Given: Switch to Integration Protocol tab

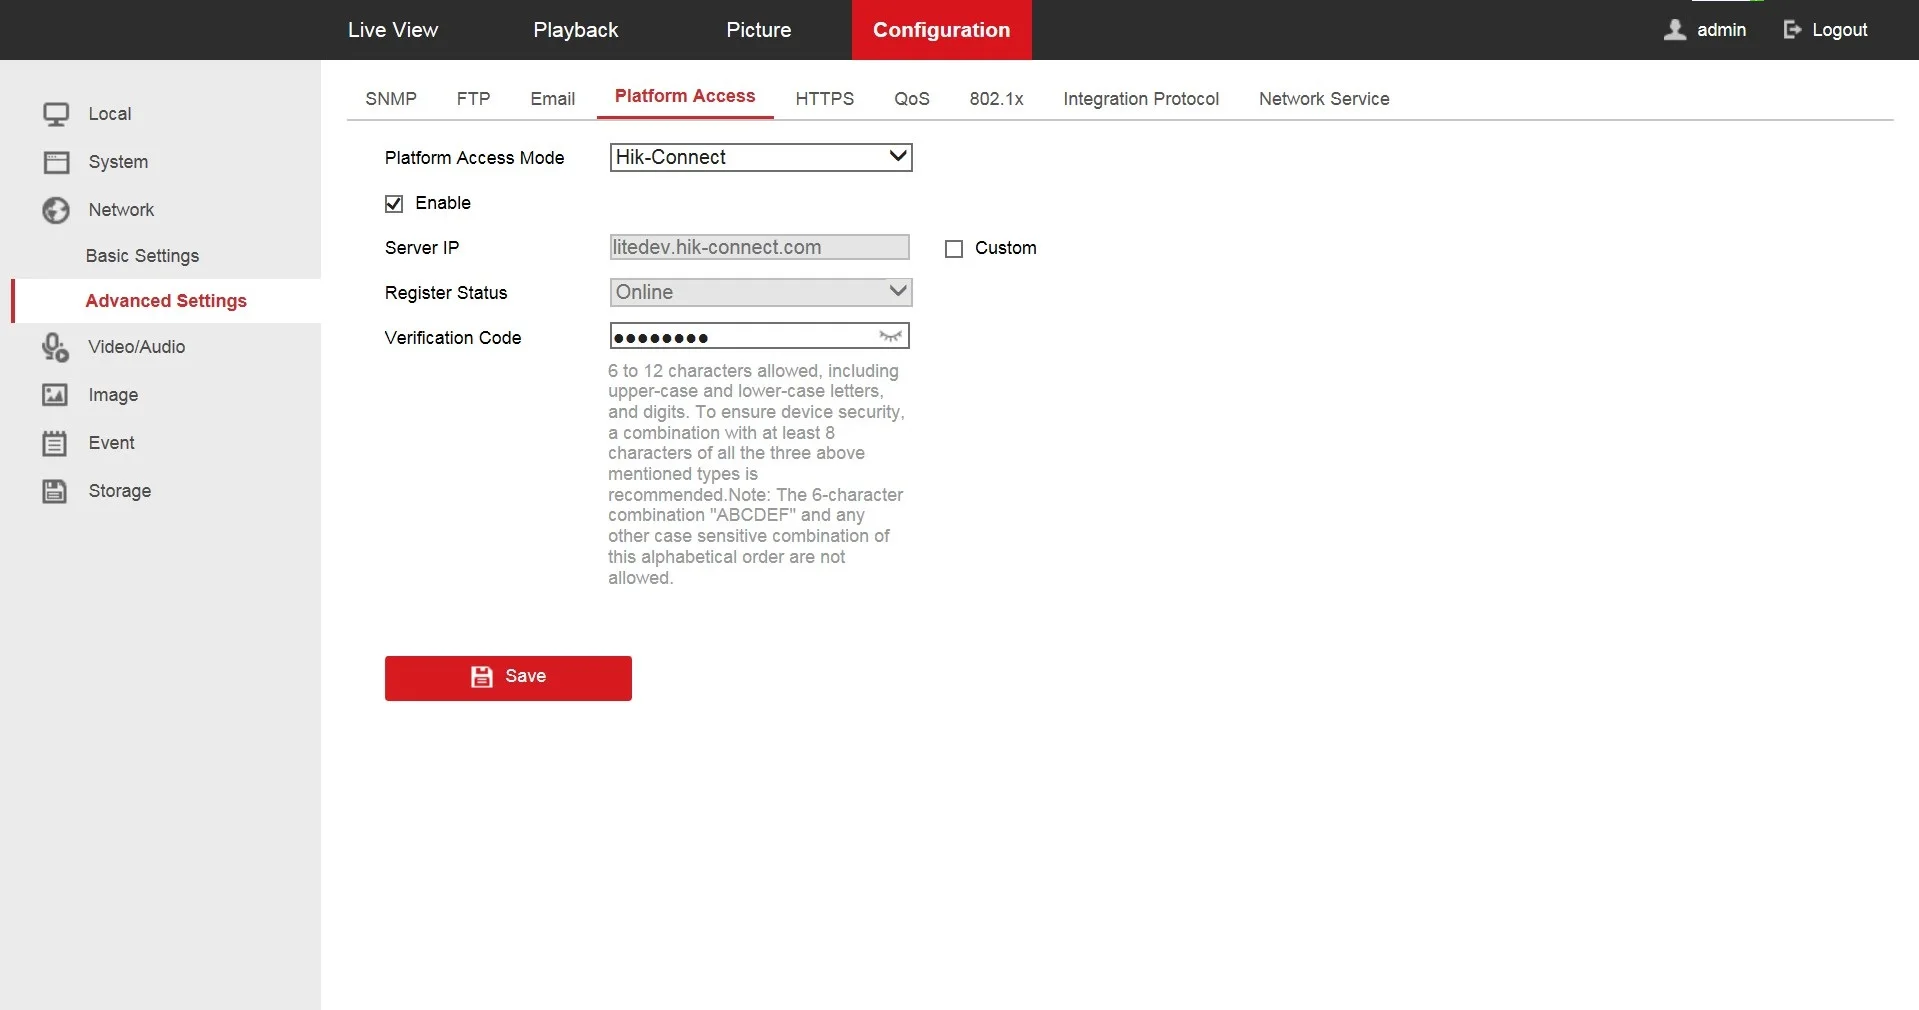Looking at the screenshot, I should [1141, 99].
